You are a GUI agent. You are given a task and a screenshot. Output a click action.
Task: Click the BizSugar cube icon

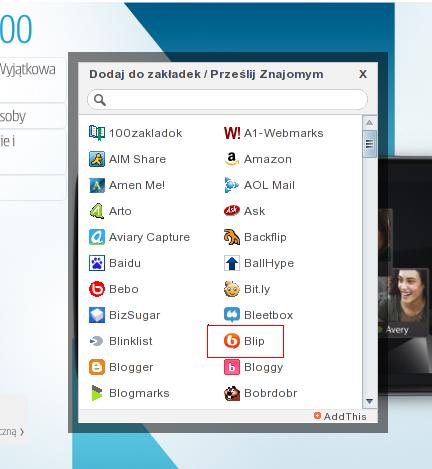97,315
